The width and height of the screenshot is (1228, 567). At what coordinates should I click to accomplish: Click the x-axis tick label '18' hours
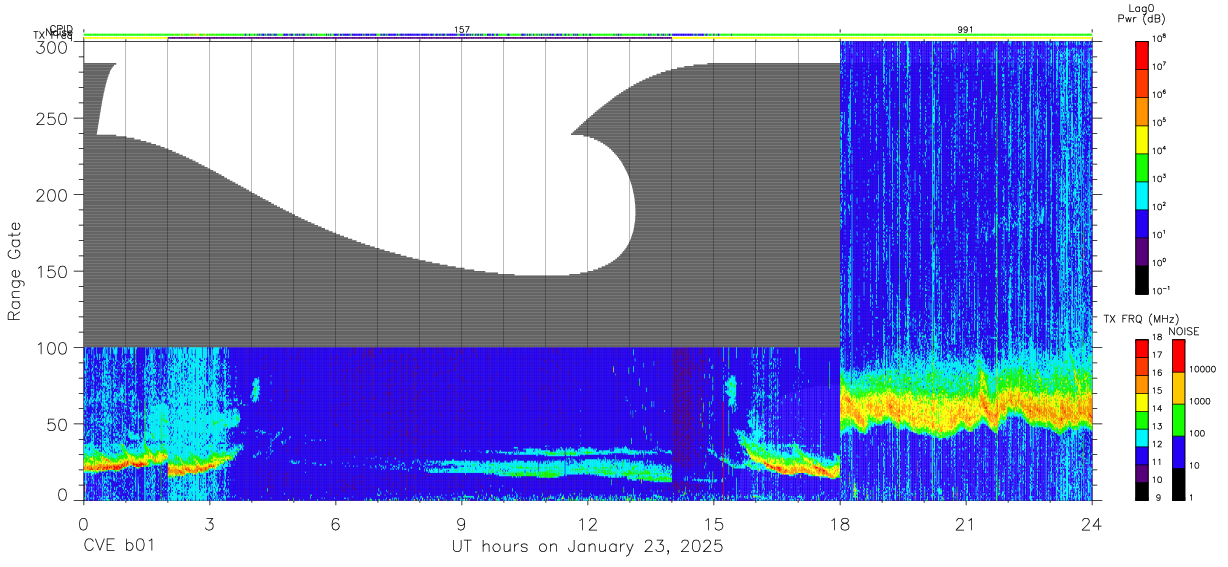coord(839,523)
